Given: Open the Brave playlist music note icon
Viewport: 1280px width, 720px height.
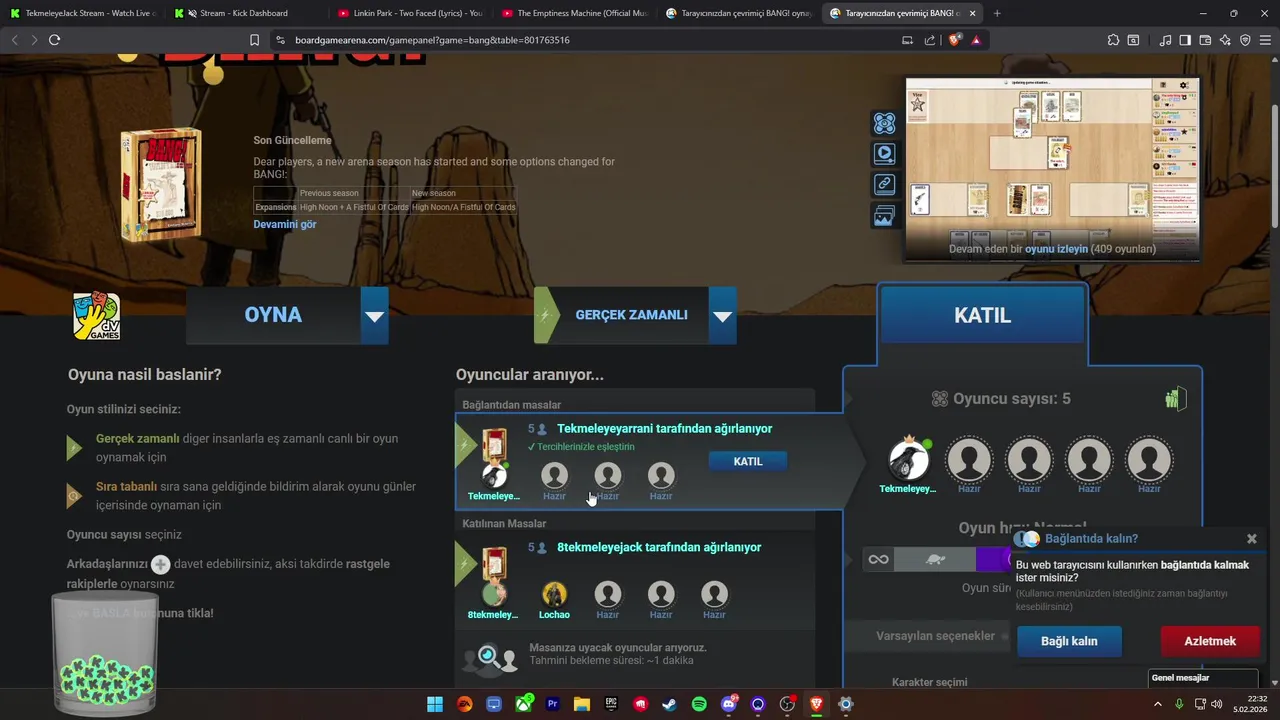Looking at the screenshot, I should click(x=1166, y=40).
